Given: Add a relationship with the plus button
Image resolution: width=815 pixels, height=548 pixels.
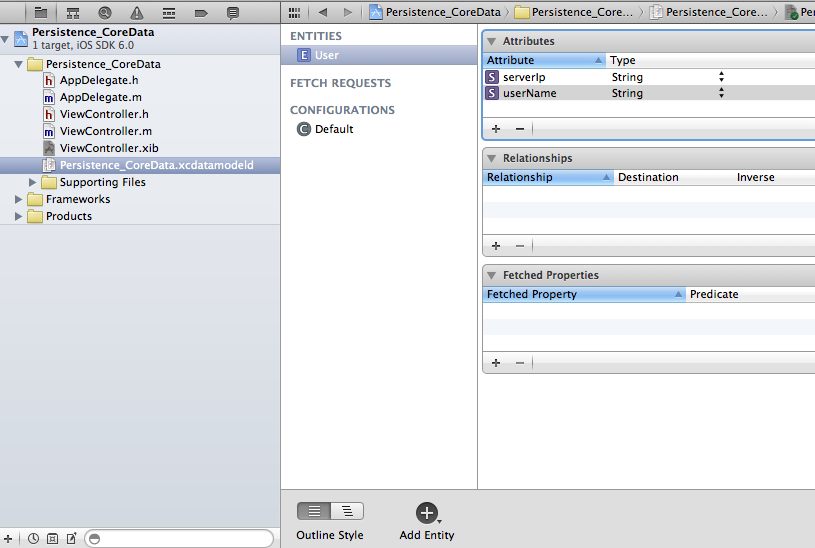Looking at the screenshot, I should 496,245.
